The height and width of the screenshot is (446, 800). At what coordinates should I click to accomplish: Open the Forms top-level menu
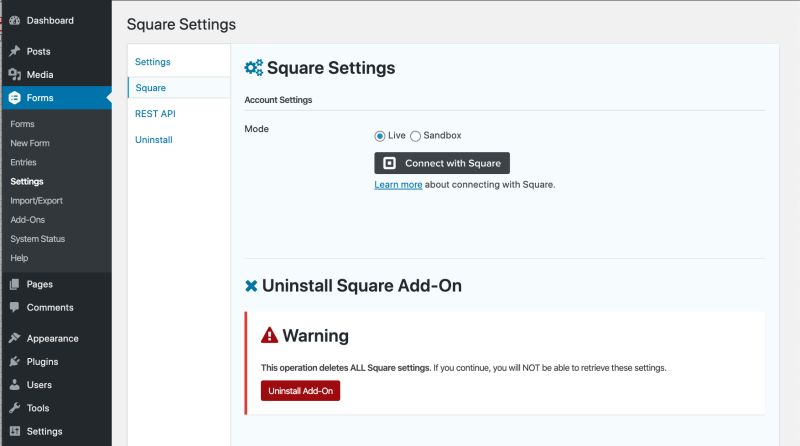[x=56, y=97]
